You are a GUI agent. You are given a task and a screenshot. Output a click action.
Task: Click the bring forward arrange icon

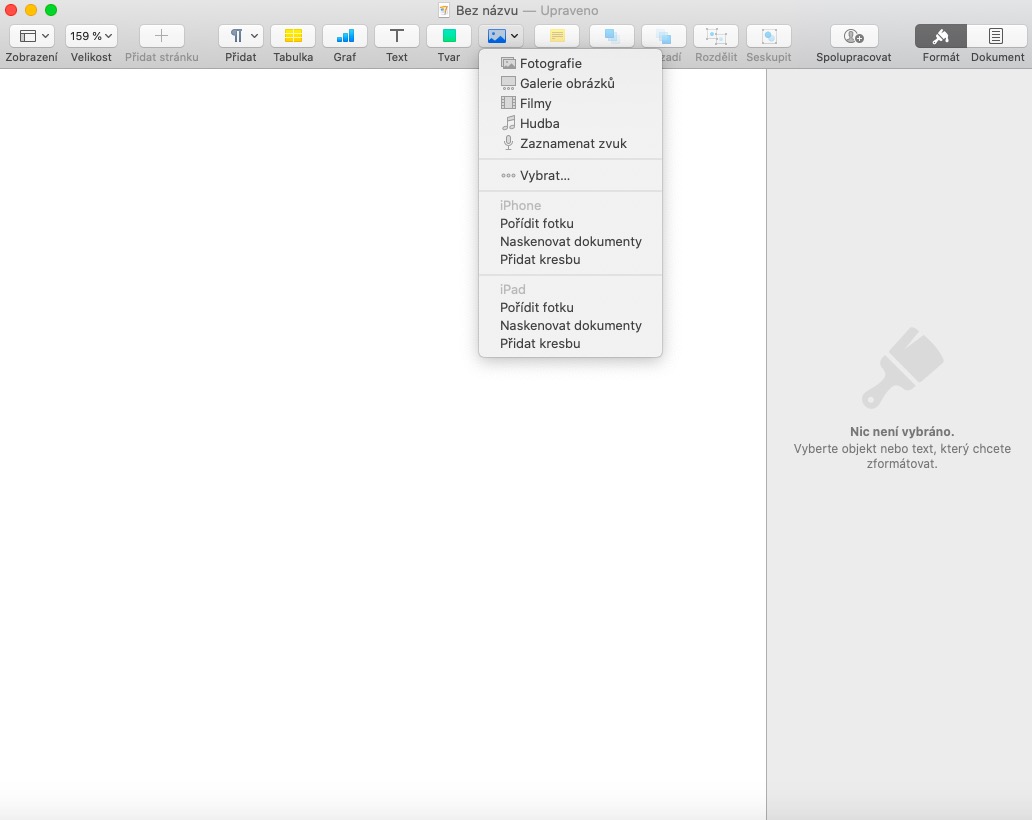click(x=611, y=36)
